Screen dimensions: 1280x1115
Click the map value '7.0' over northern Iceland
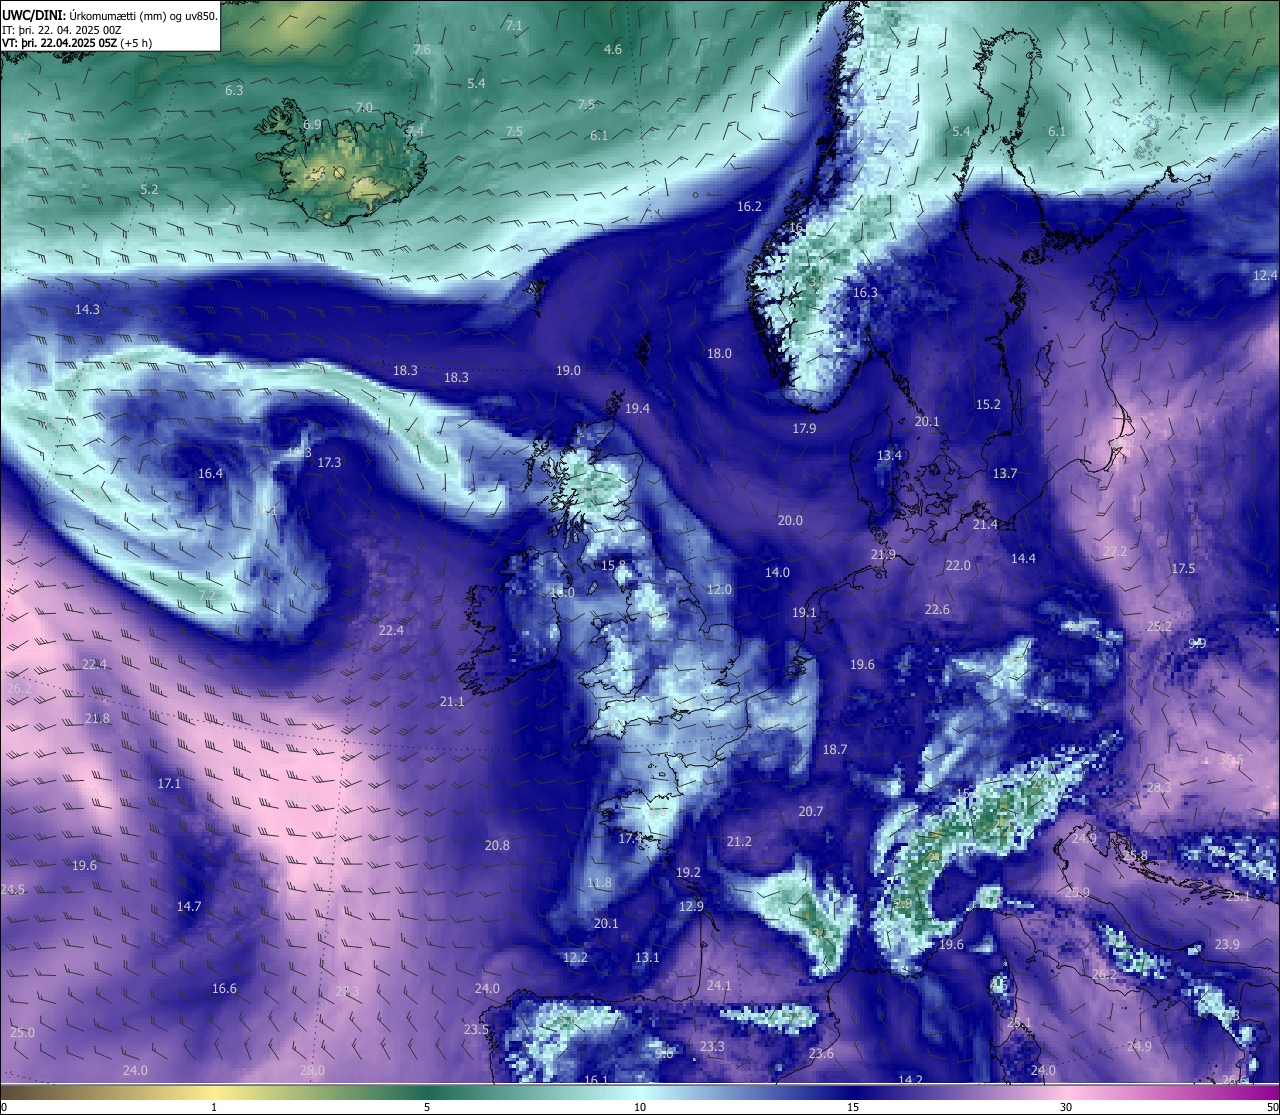pos(364,108)
